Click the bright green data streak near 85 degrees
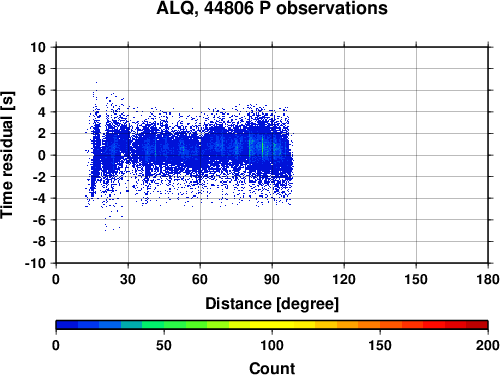Viewport: 500px width, 375px height. 263,146
